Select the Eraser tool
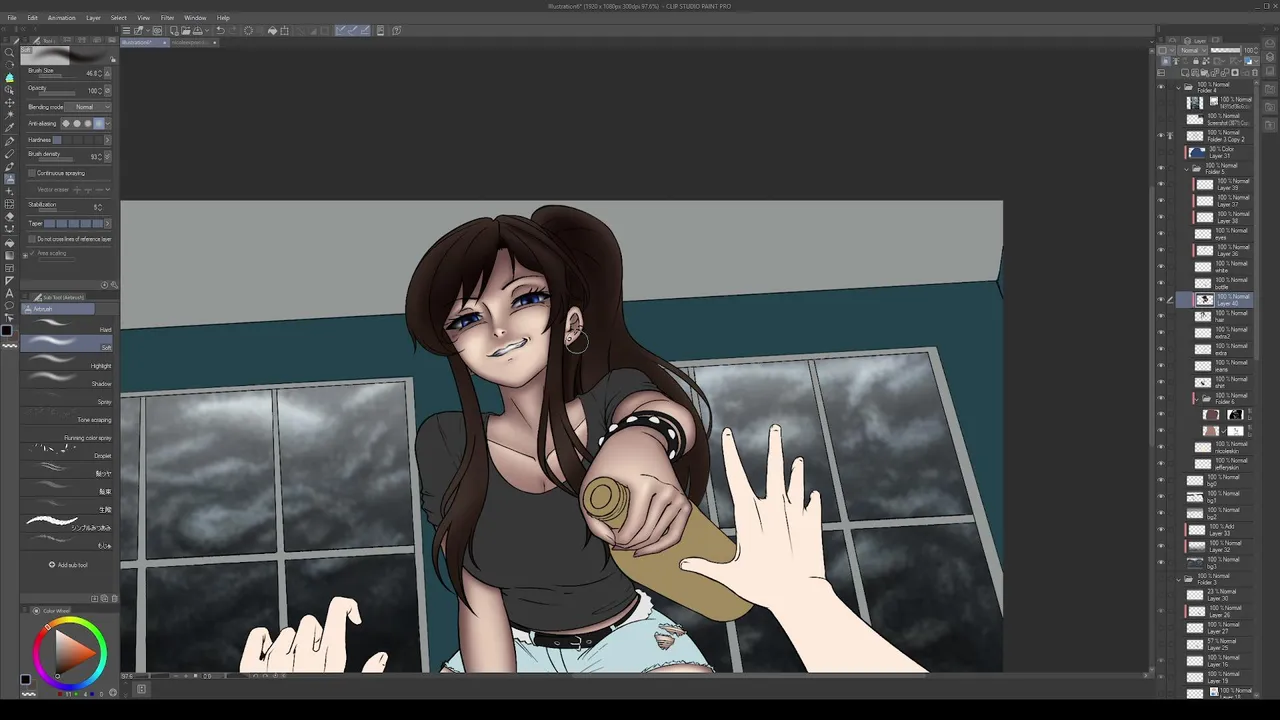This screenshot has width=1280, height=720. (9, 216)
